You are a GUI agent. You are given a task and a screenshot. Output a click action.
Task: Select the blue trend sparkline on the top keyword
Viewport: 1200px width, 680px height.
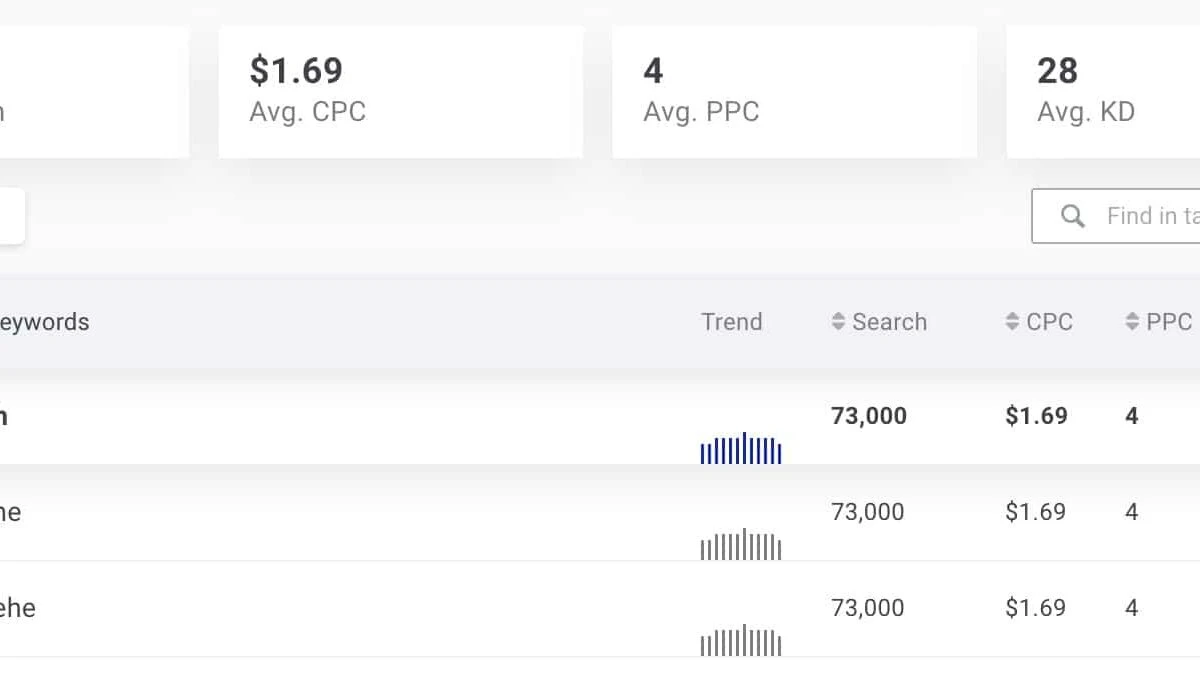pyautogui.click(x=740, y=447)
